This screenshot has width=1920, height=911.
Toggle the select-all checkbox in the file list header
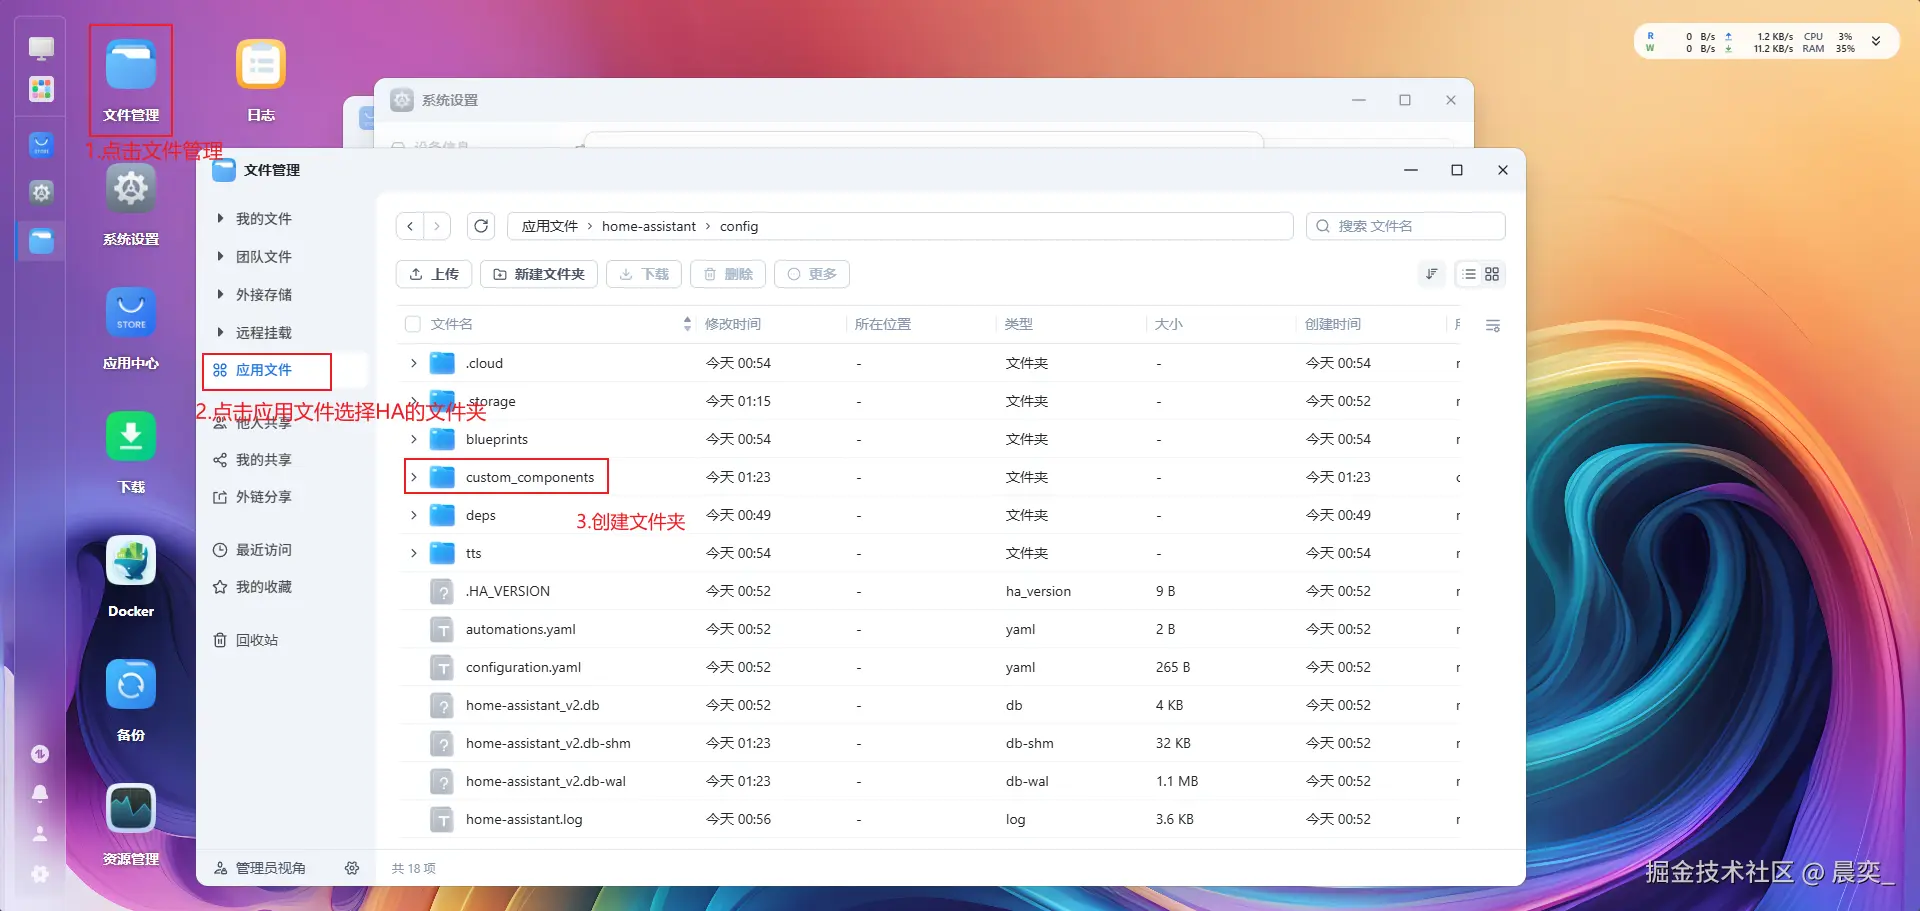click(x=413, y=324)
